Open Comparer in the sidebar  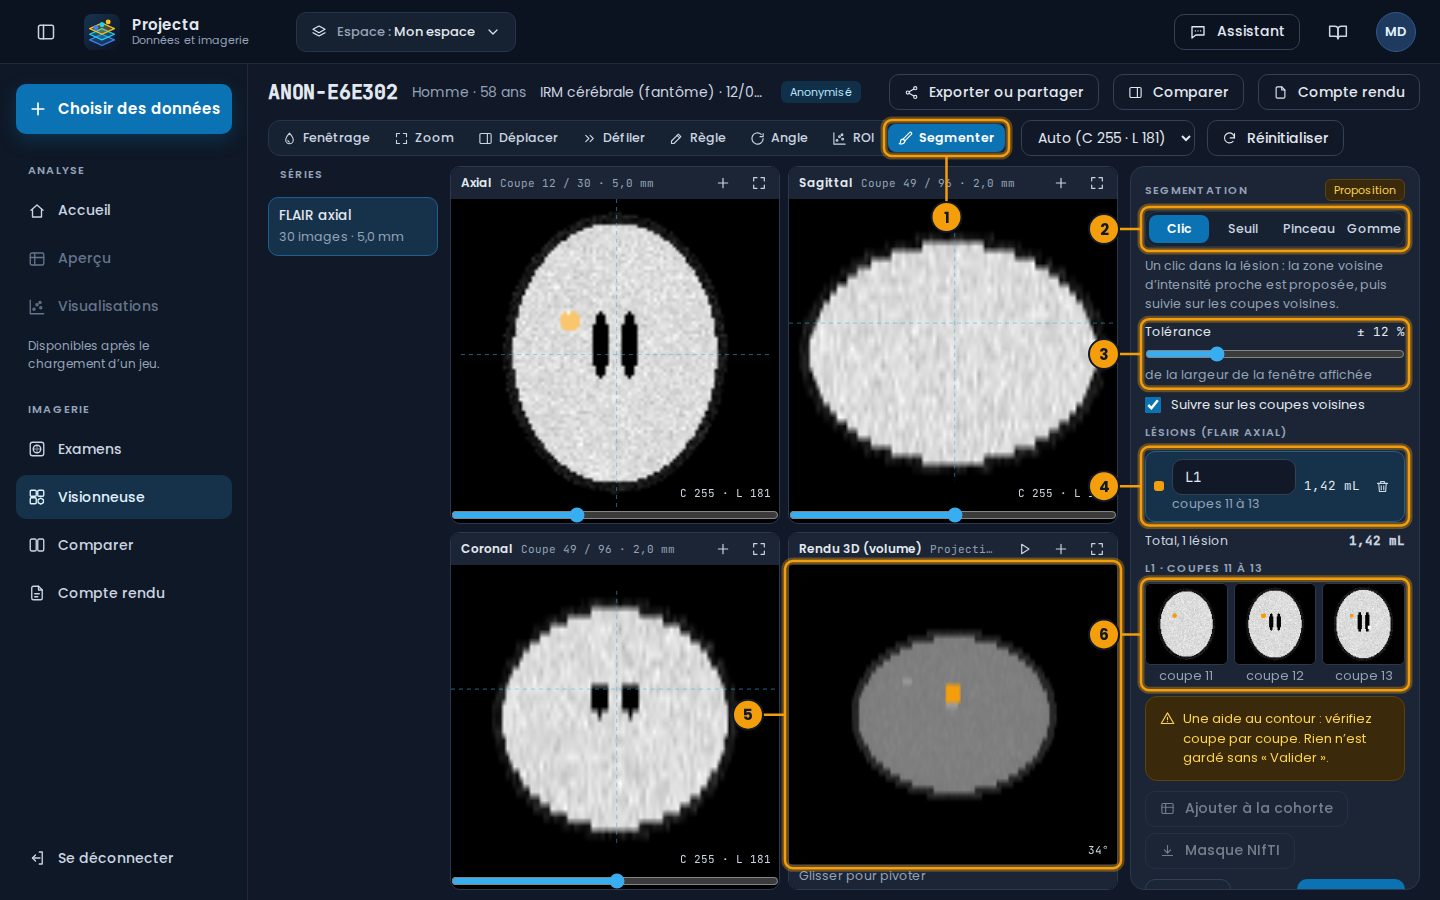coord(124,545)
